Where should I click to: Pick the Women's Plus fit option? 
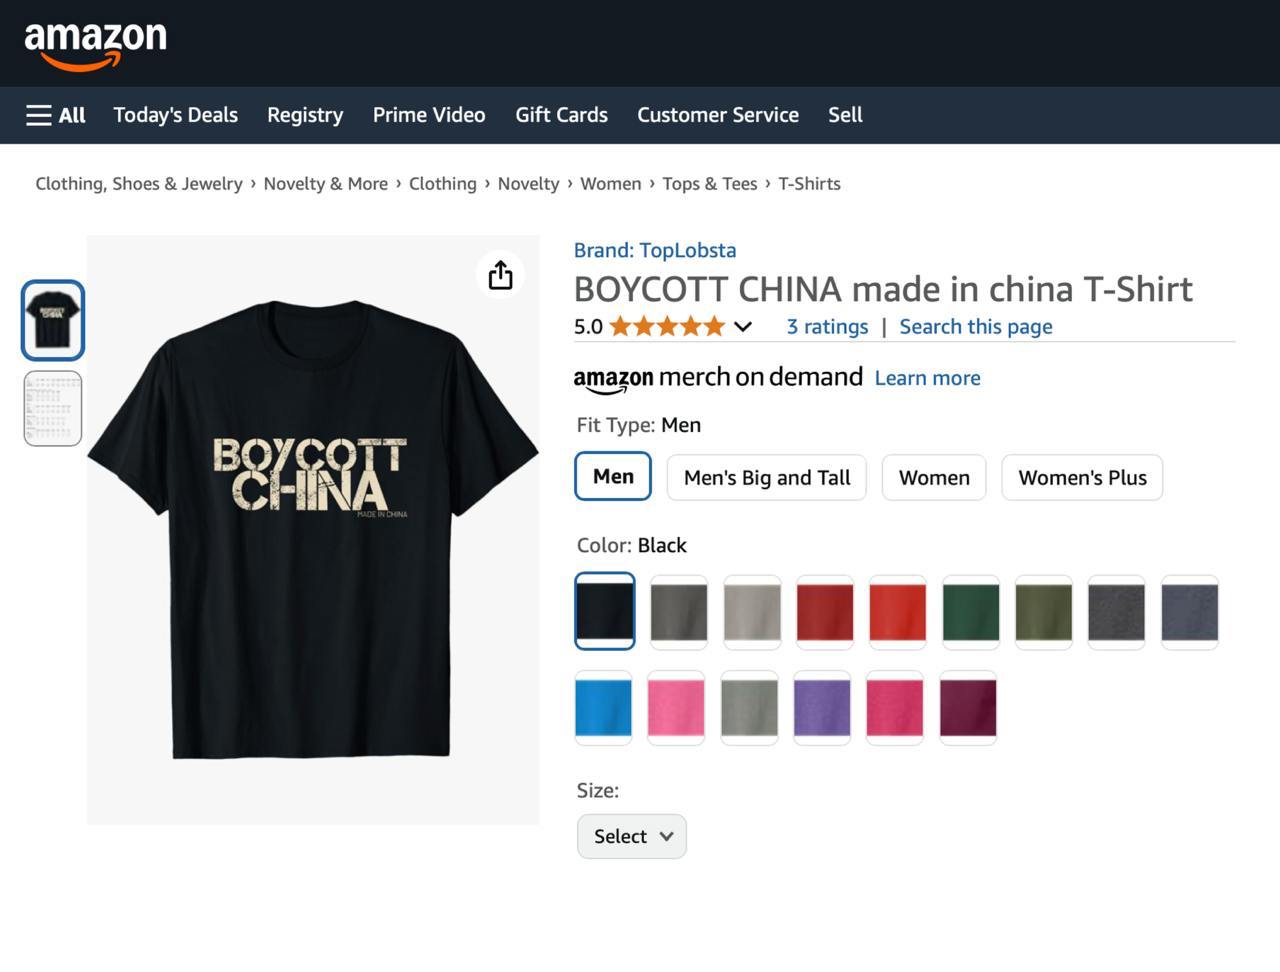pos(1082,477)
